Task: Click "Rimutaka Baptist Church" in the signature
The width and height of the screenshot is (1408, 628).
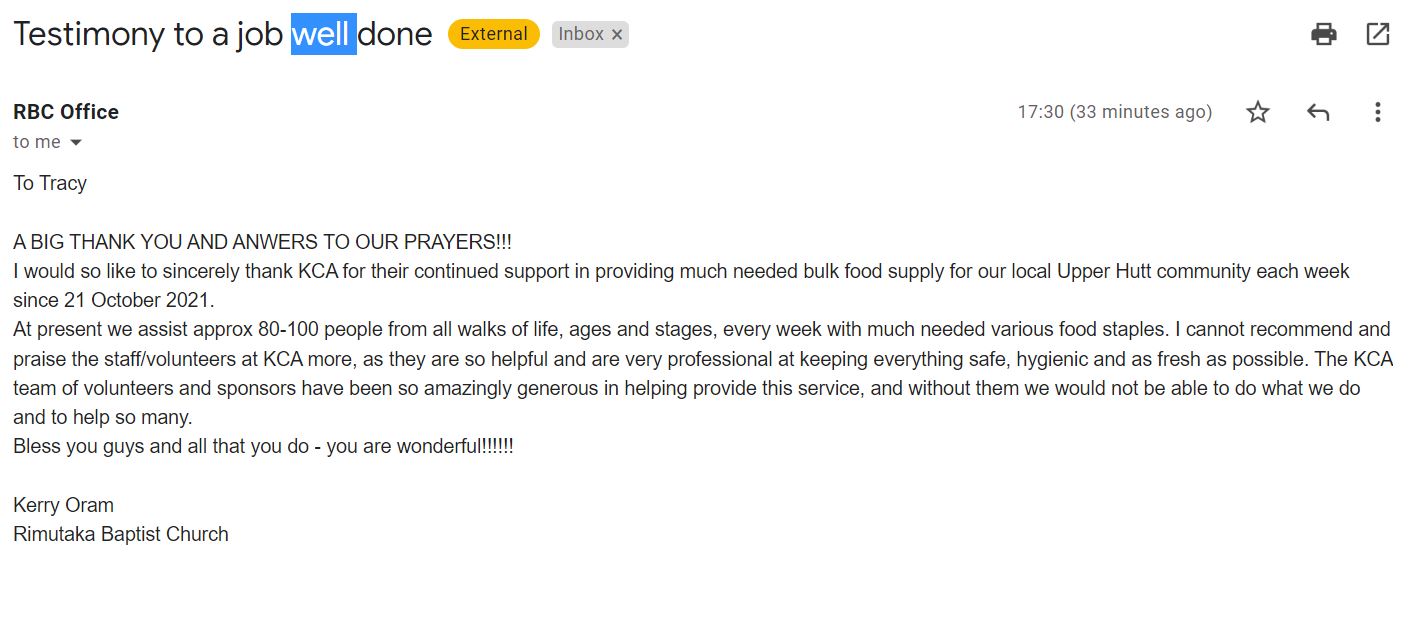Action: (x=120, y=534)
